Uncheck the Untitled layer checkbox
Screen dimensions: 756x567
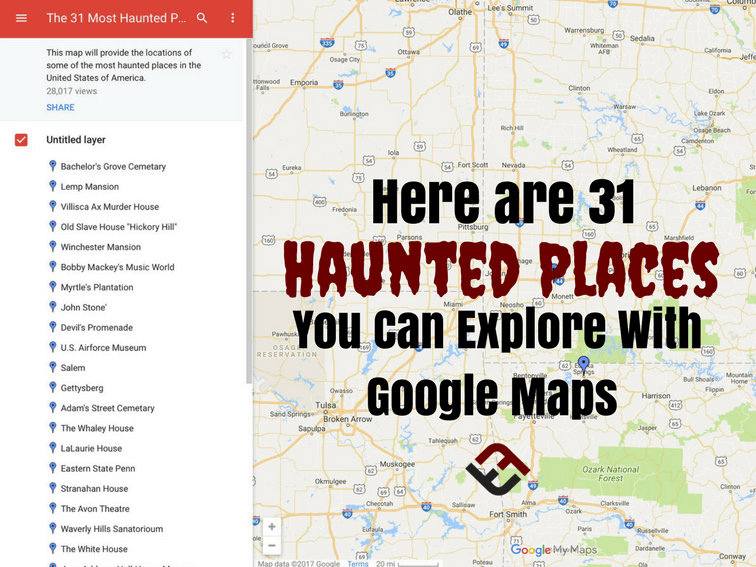21,140
